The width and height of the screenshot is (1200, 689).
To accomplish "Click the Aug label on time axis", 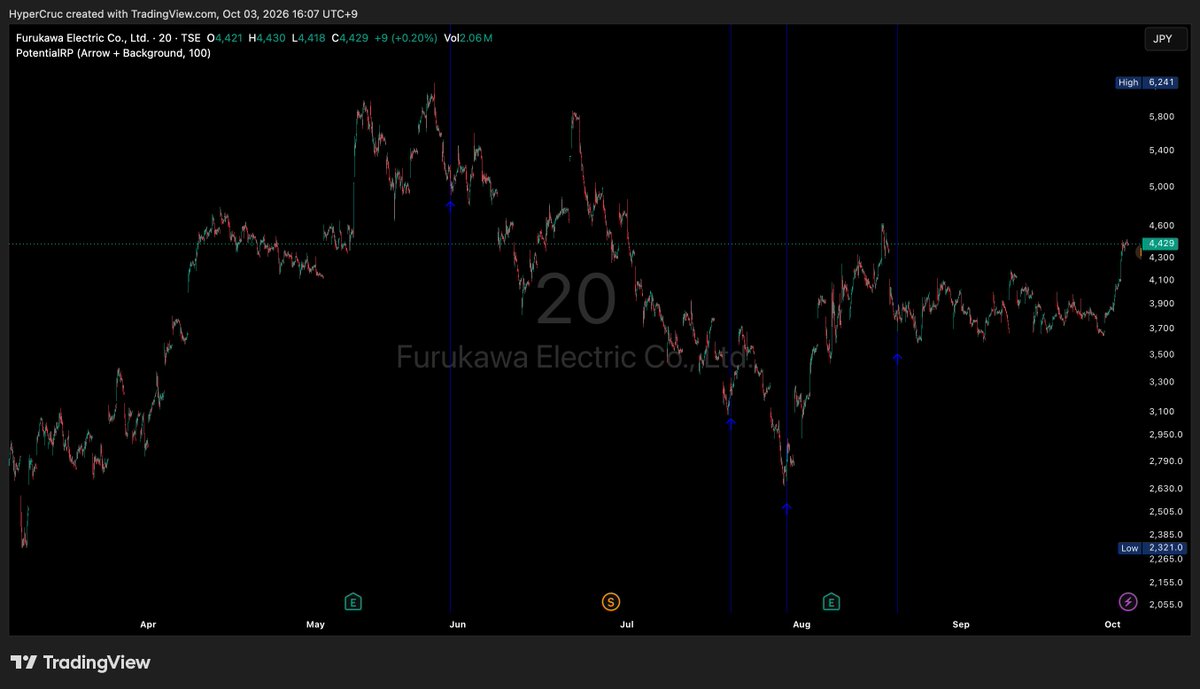I will pos(801,625).
